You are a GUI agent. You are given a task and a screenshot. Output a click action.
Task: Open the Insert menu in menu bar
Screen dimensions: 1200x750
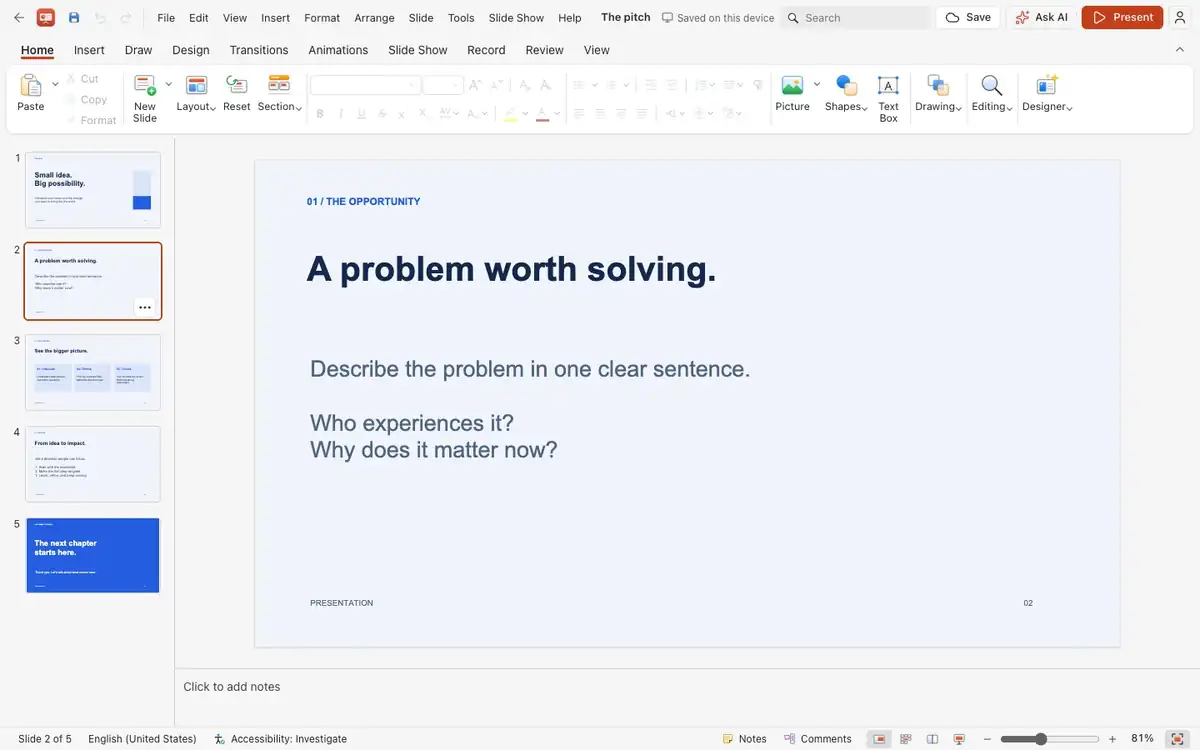tap(275, 18)
